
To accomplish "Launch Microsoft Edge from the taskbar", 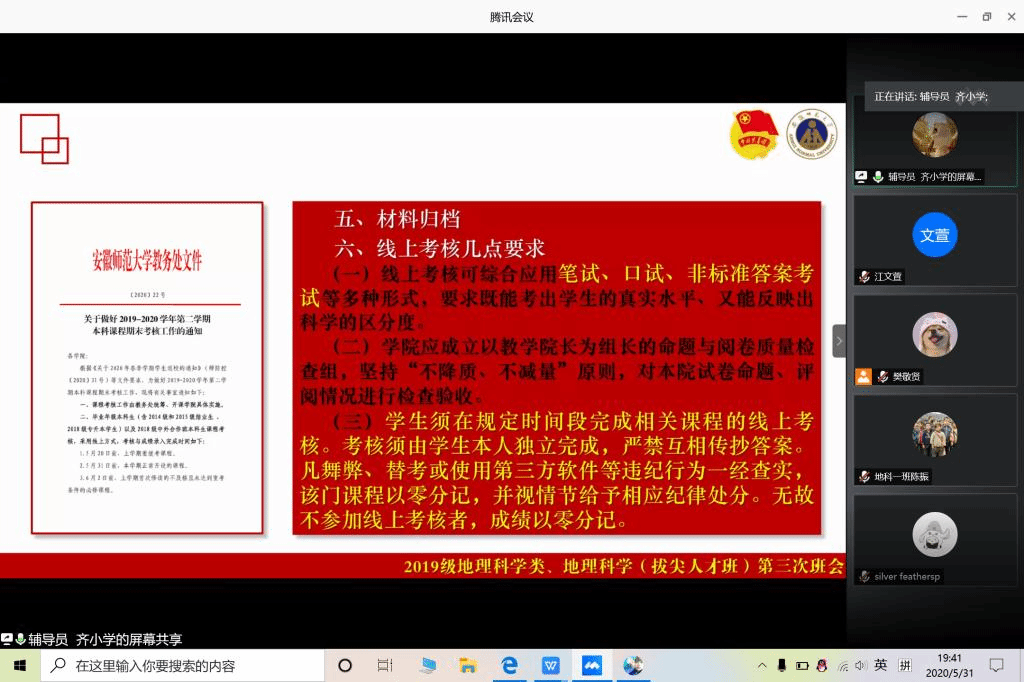I will 509,666.
